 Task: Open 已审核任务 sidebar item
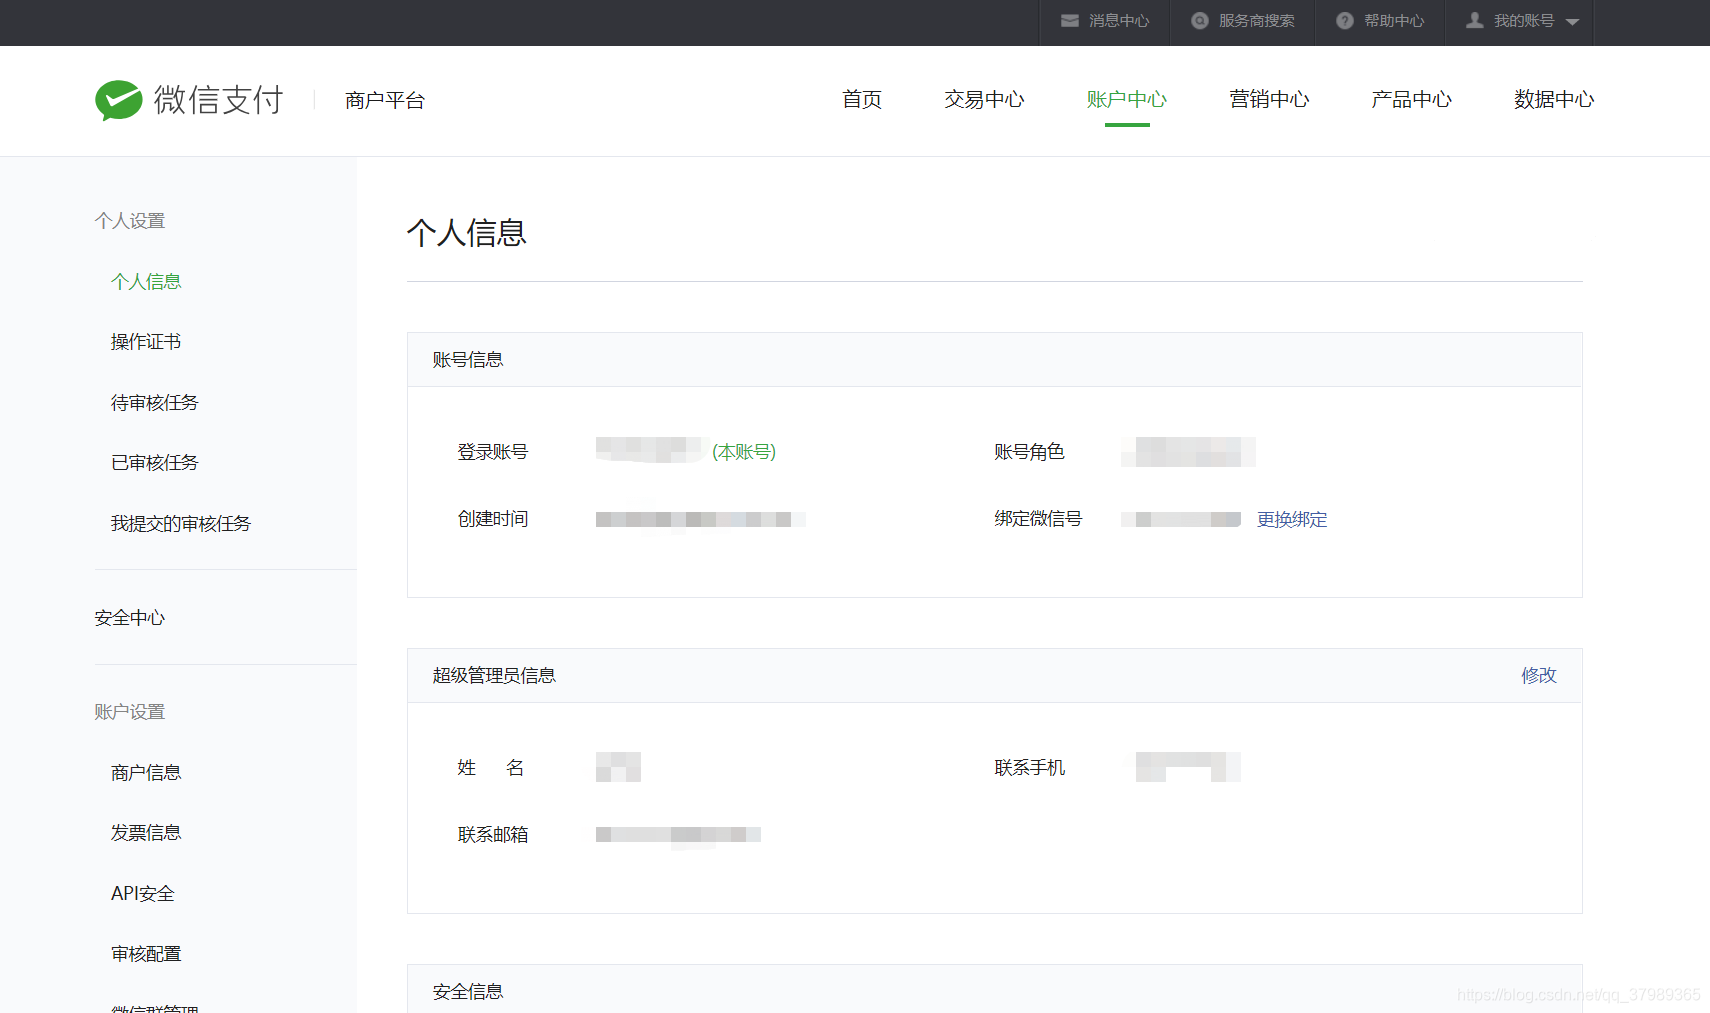tap(155, 463)
